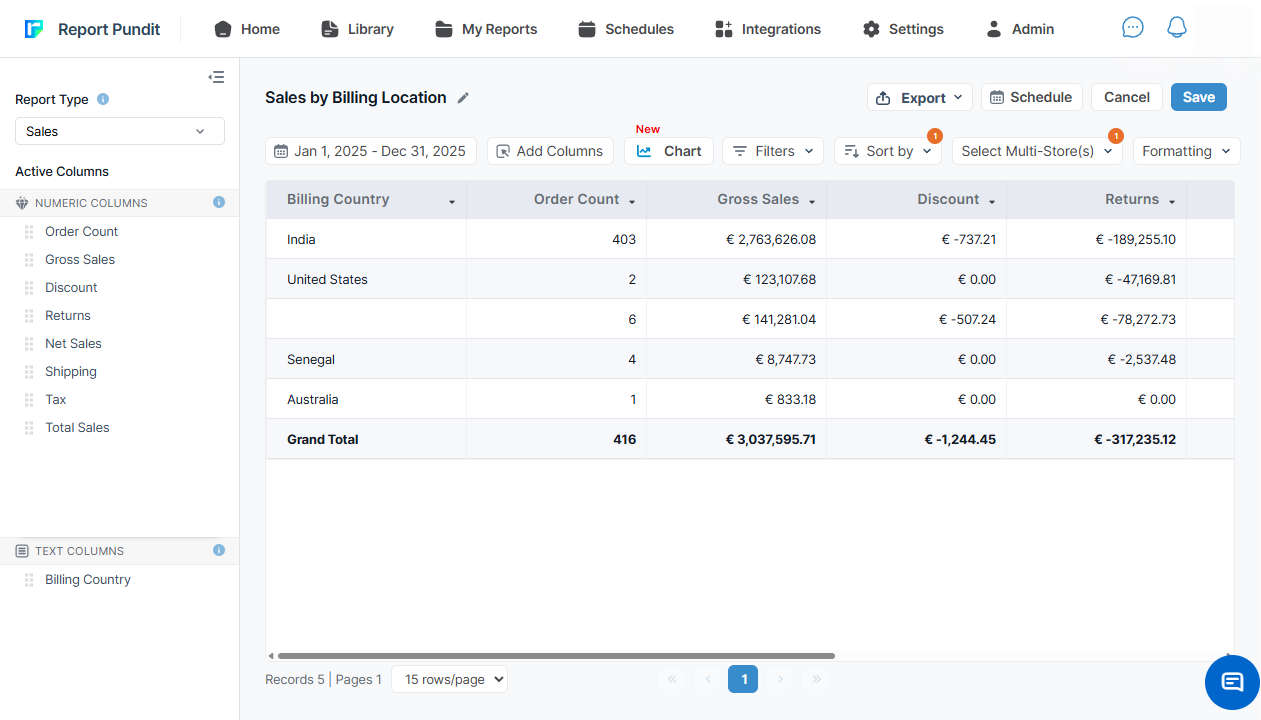Click the Text Columns list icon
Viewport: 1261px width, 720px height.
(x=22, y=551)
